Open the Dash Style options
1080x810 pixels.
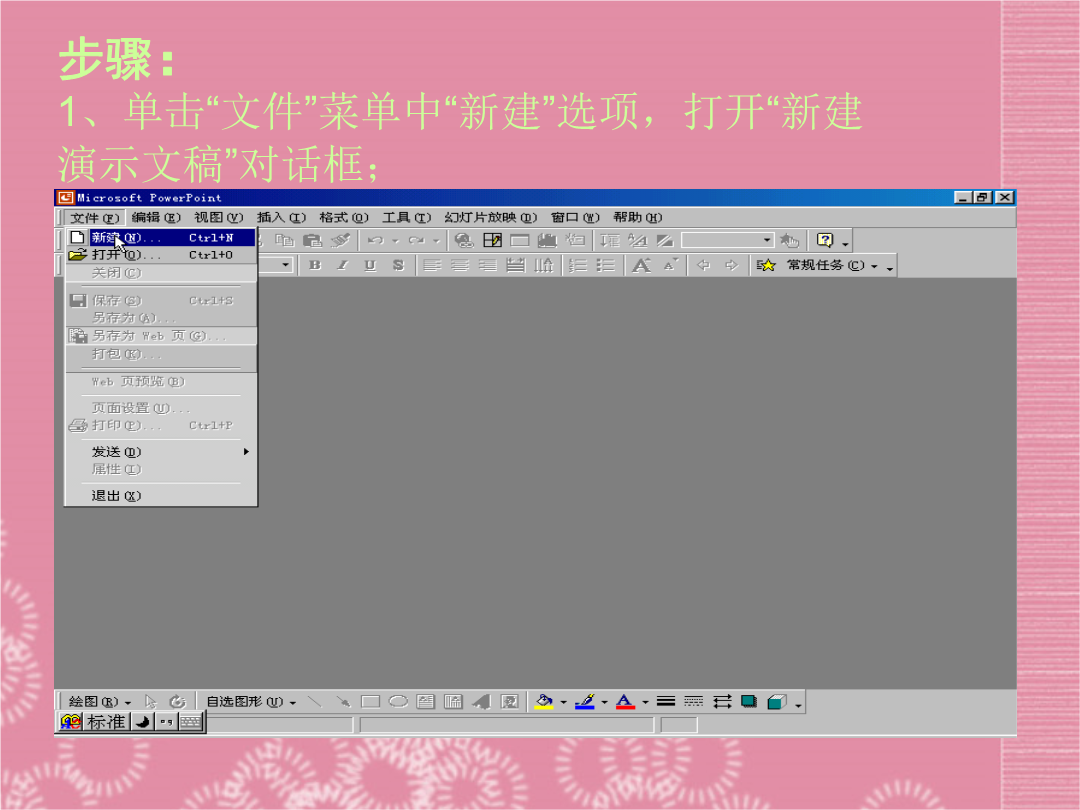coord(694,702)
